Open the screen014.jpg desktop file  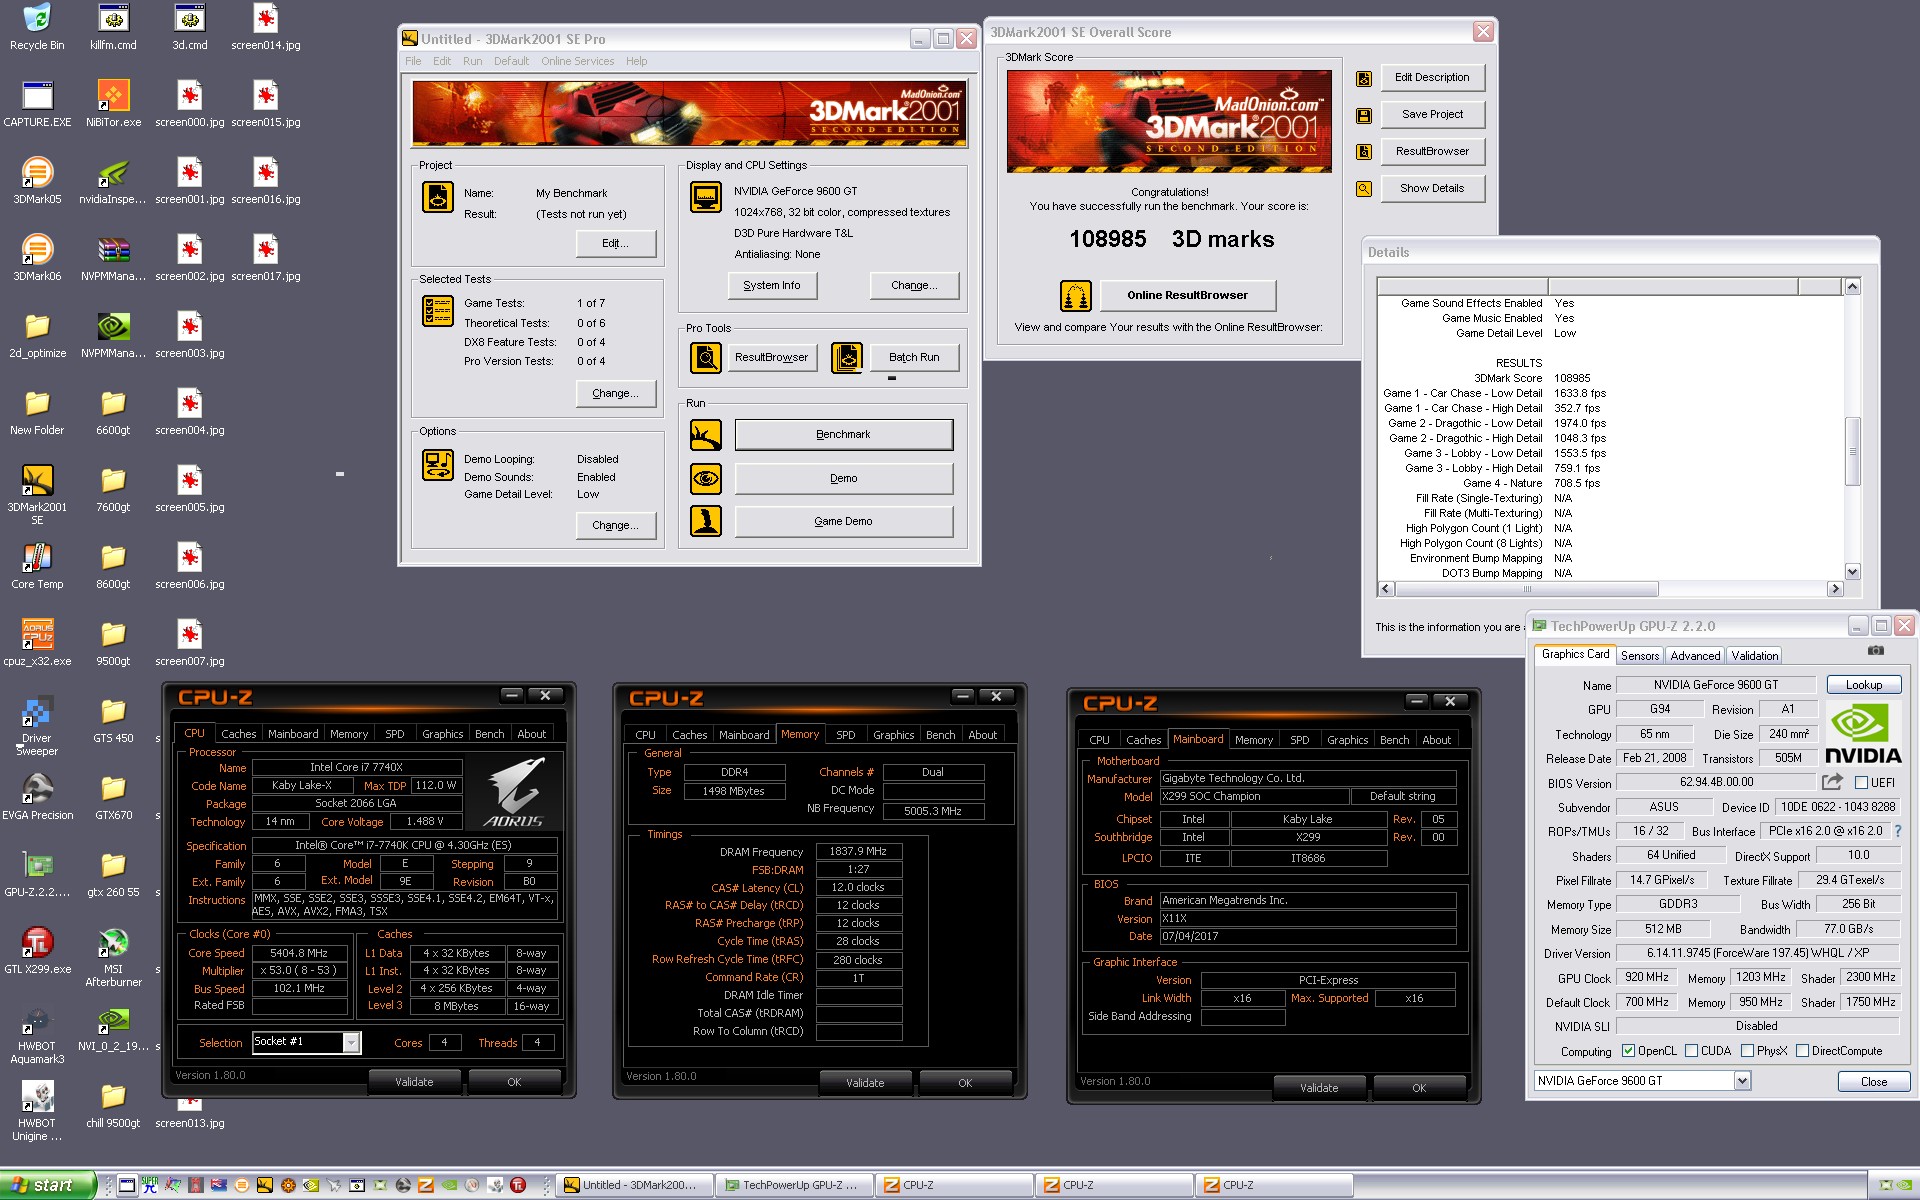(x=265, y=27)
